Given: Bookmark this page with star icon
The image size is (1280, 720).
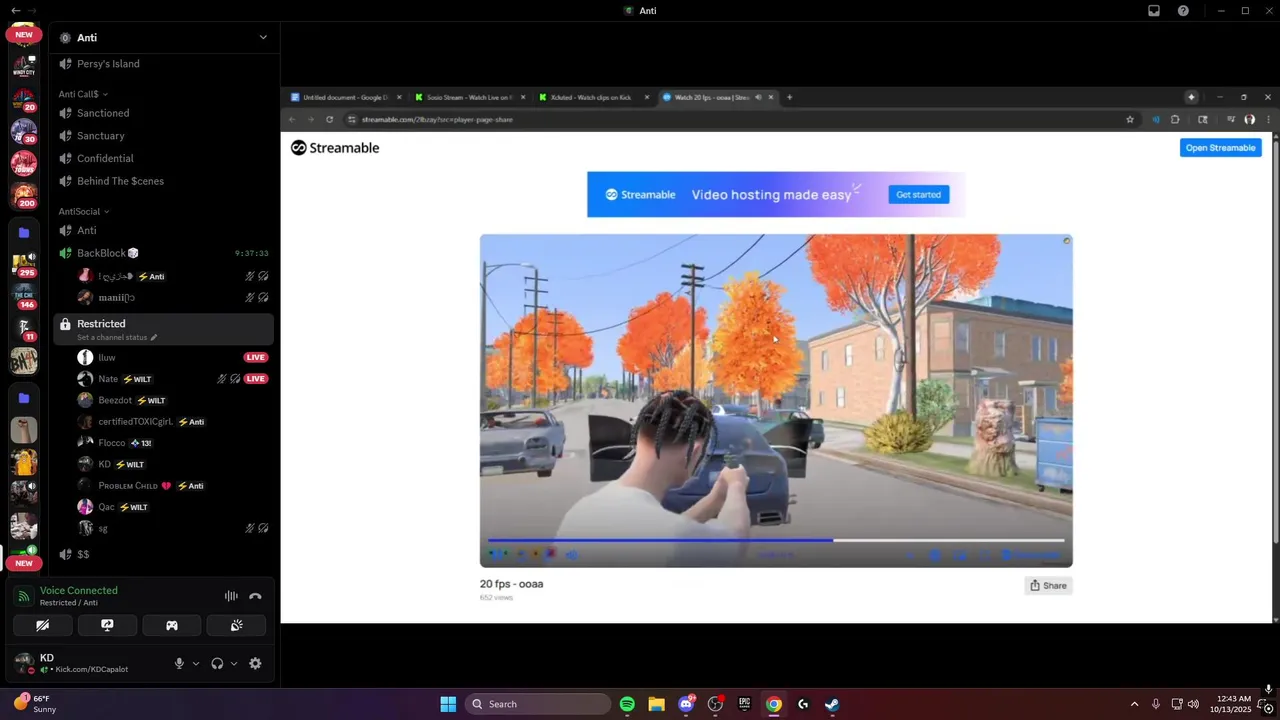Looking at the screenshot, I should click(1130, 119).
